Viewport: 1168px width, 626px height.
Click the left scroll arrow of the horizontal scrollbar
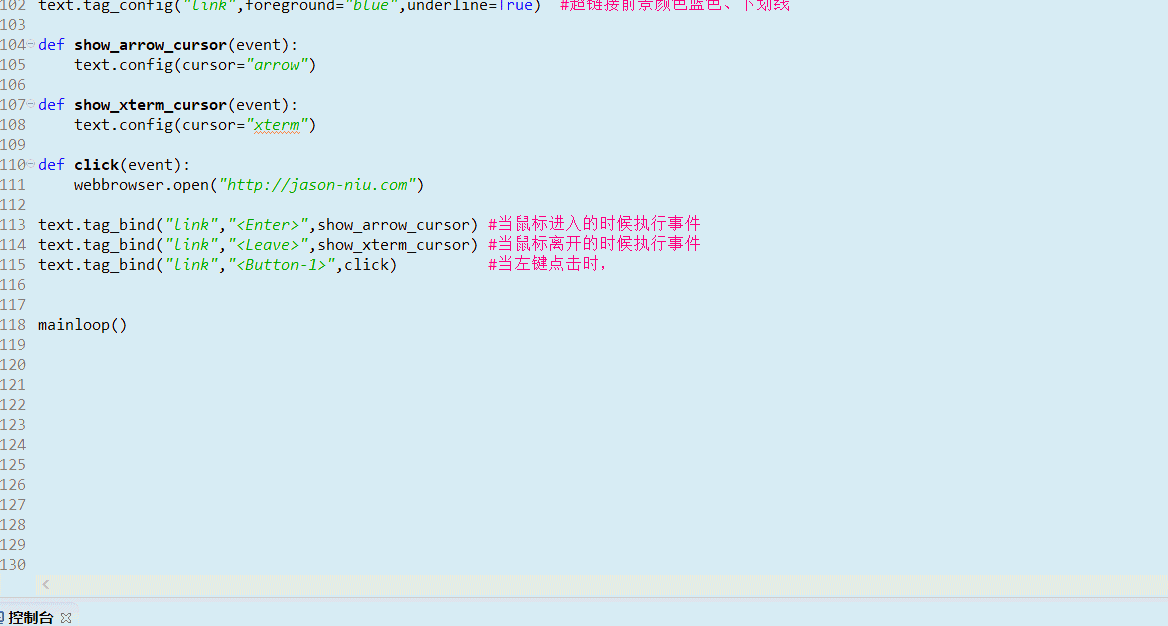coord(46,584)
